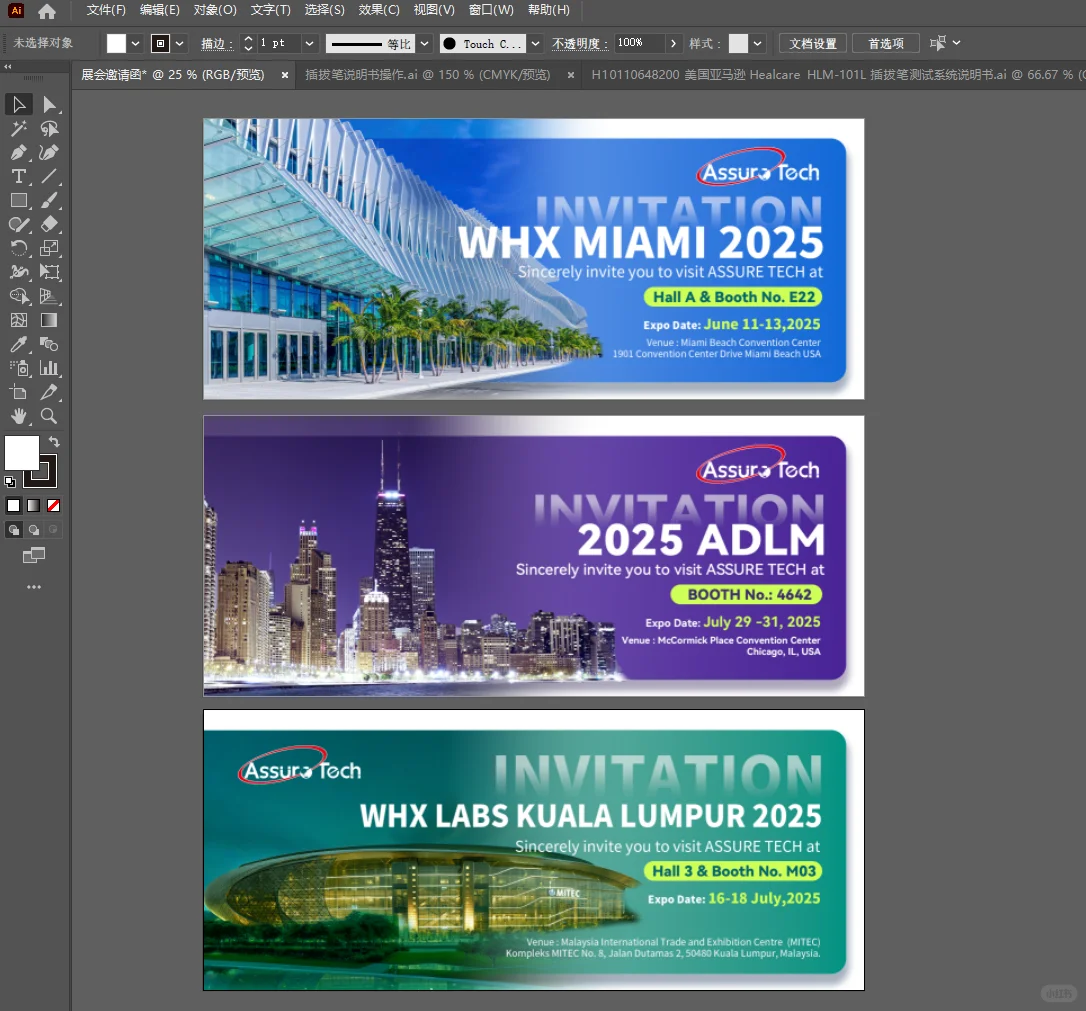Select the Pen tool
The height and width of the screenshot is (1011, 1086).
pyautogui.click(x=19, y=152)
